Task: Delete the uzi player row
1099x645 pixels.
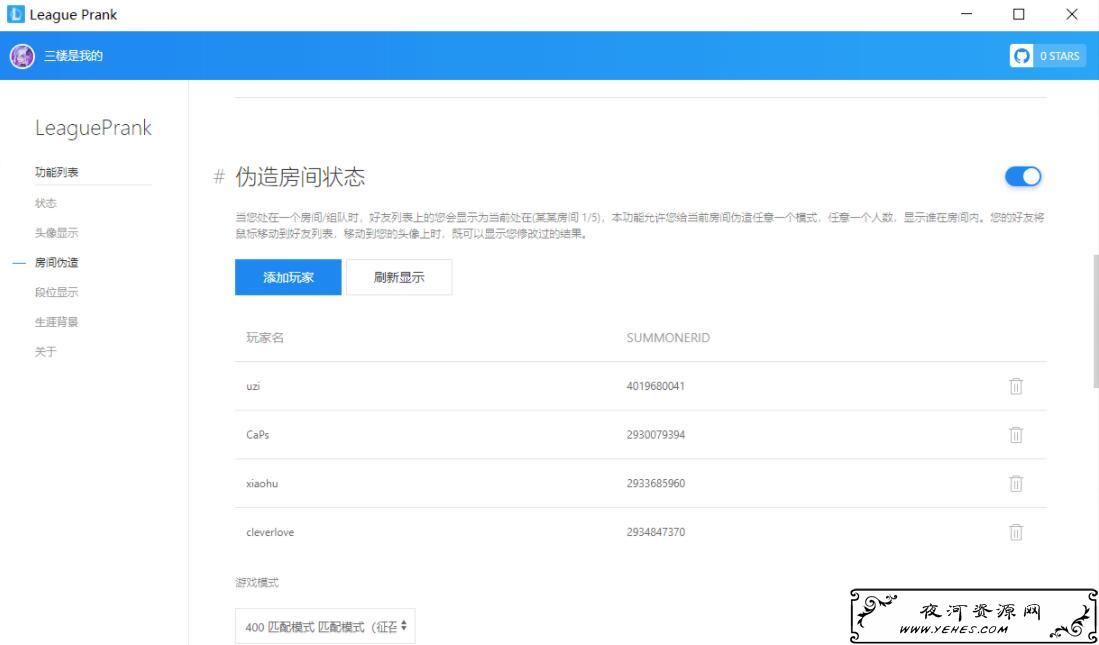Action: pos(1016,386)
